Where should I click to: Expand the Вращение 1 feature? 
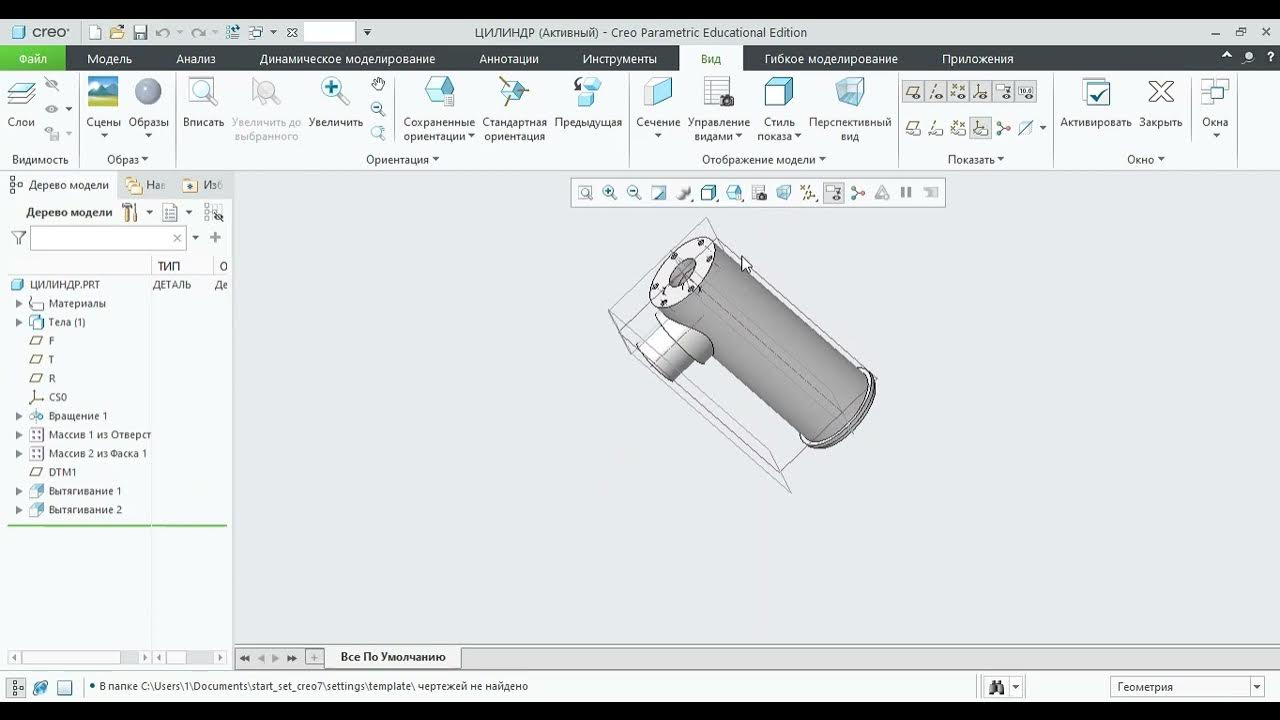[x=18, y=416]
